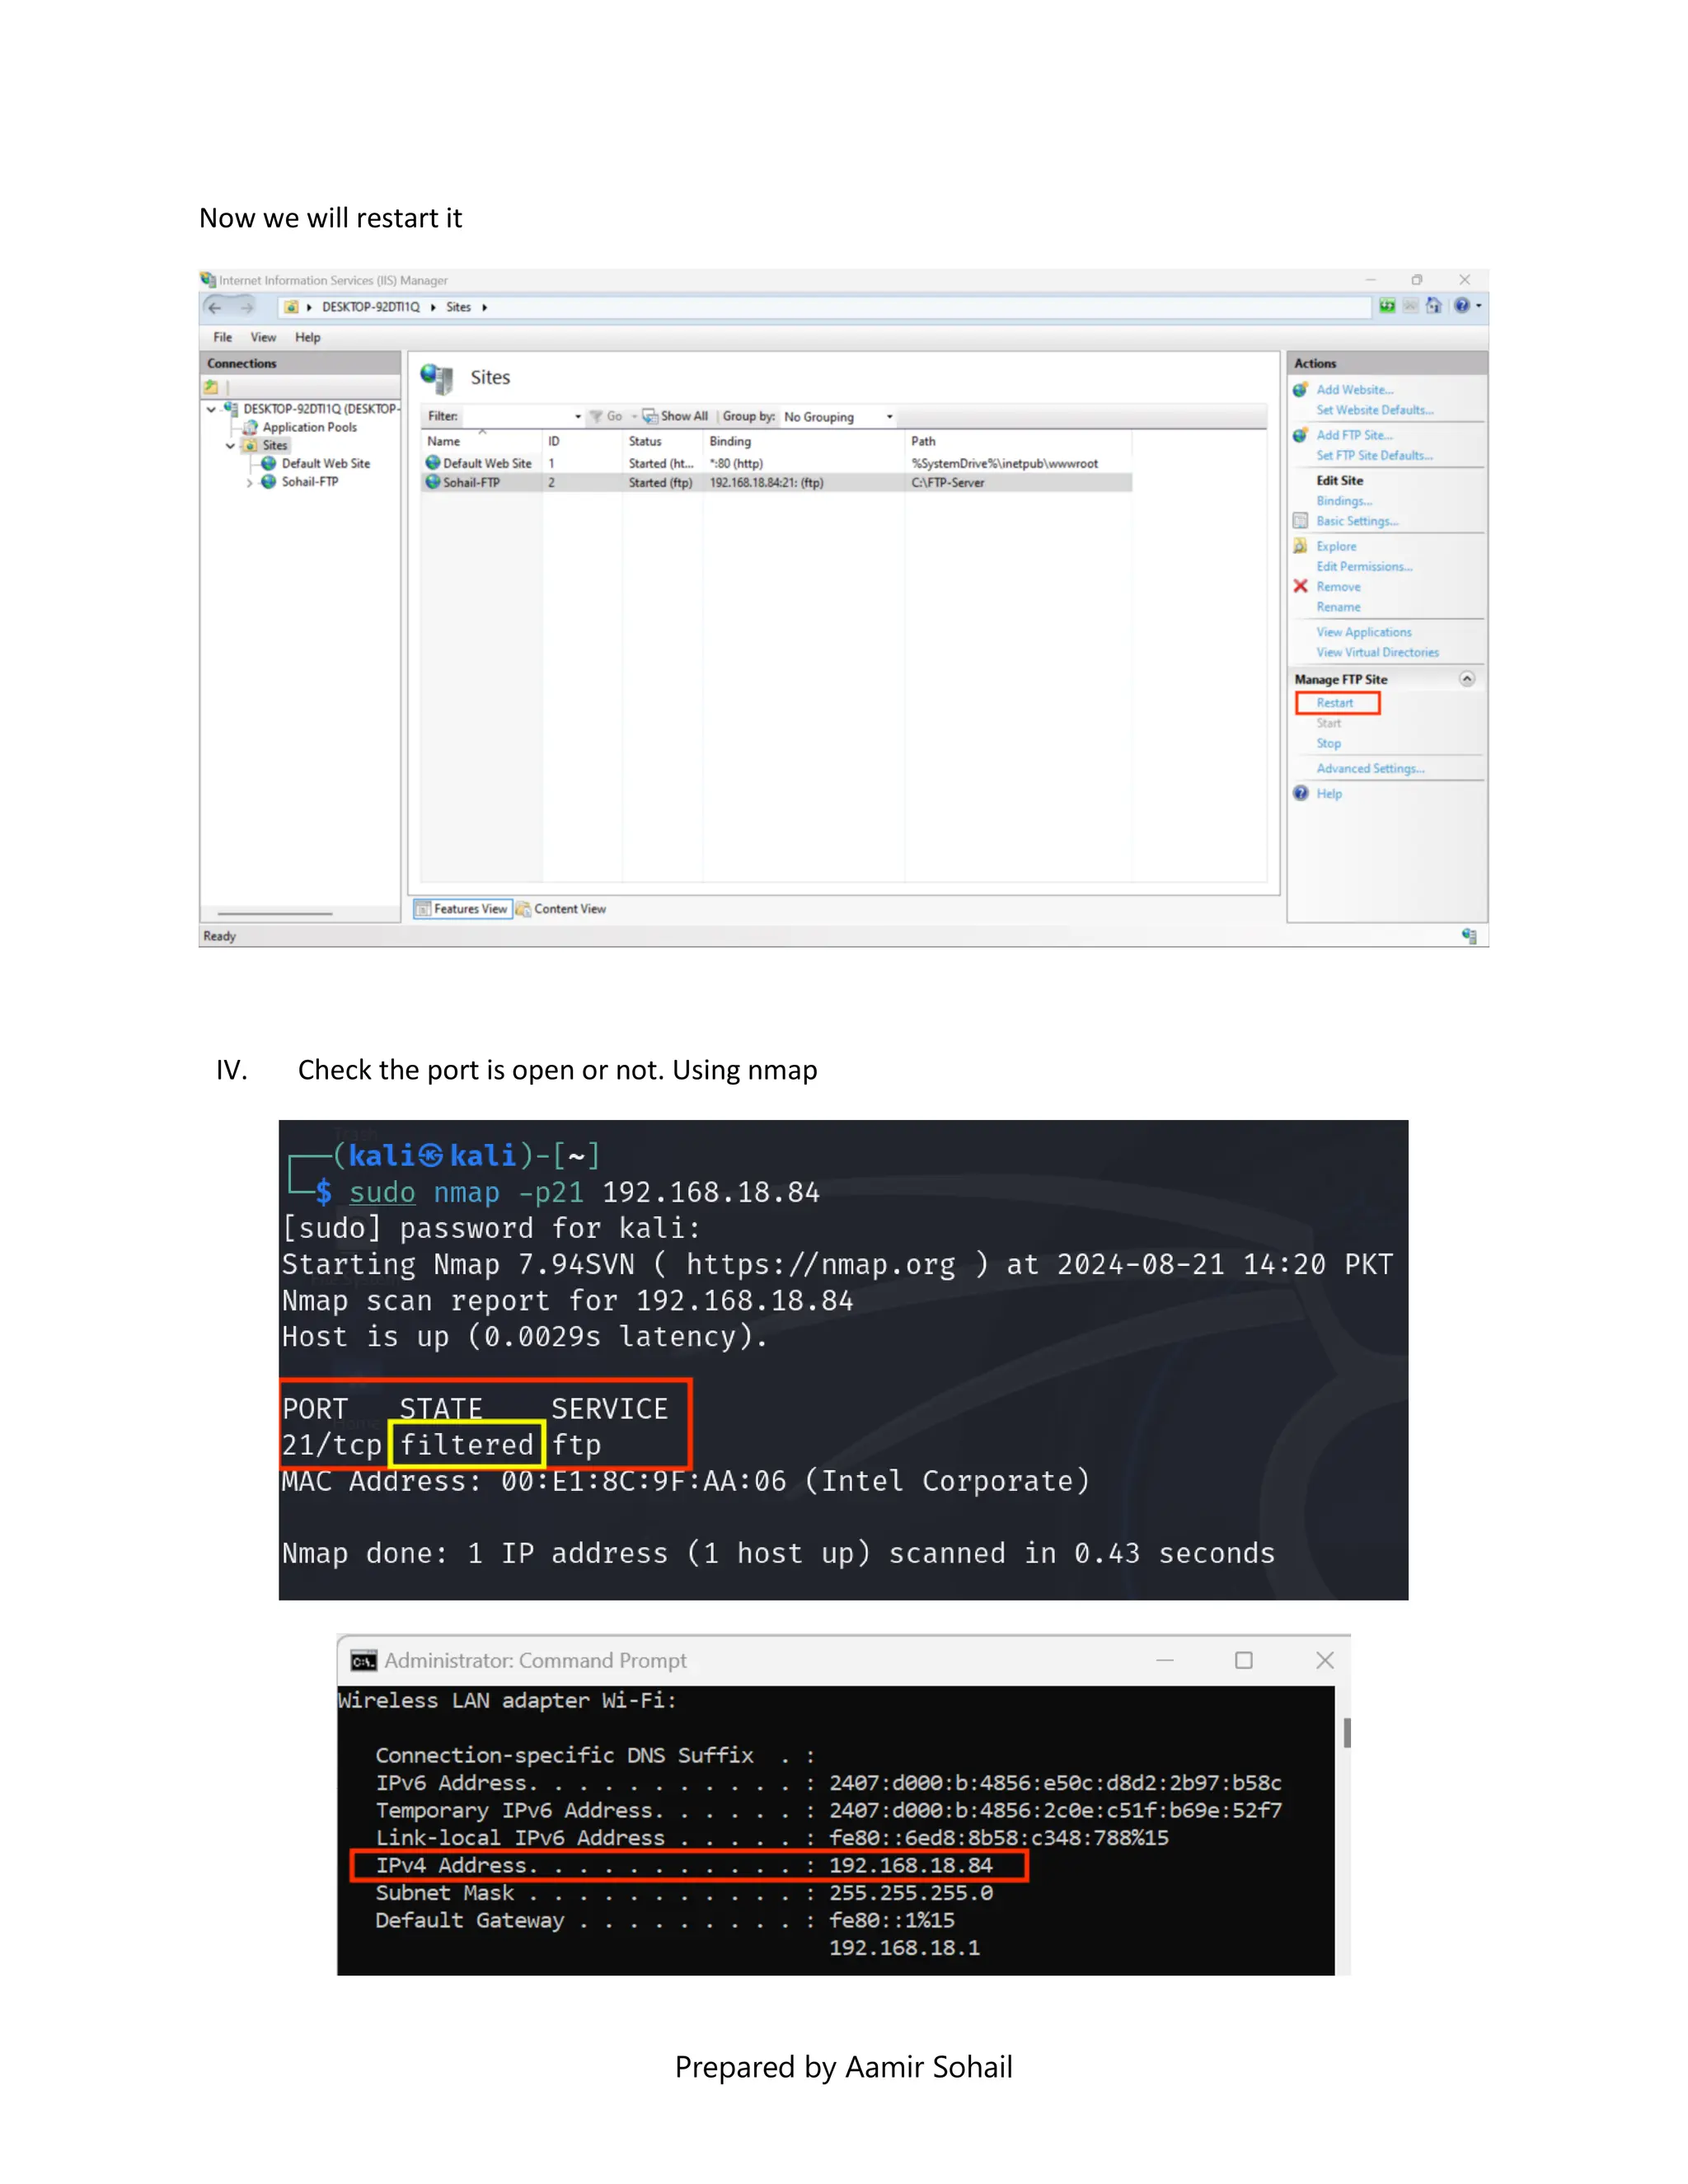
Task: Click the Rename link in Actions
Action: tap(1339, 607)
